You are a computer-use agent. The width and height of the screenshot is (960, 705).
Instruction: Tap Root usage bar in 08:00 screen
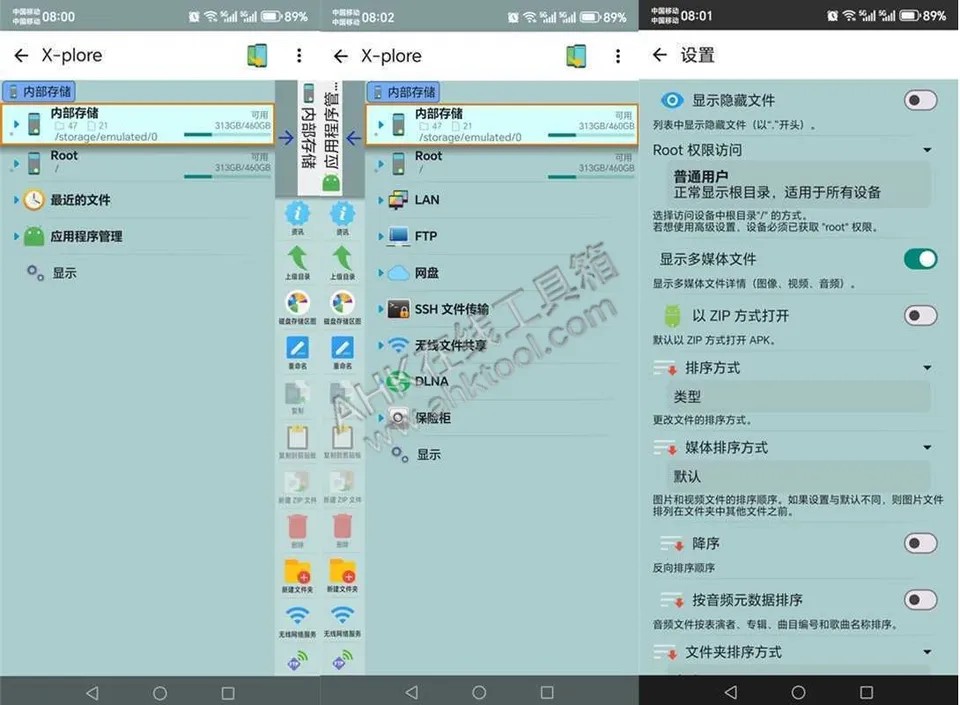point(227,176)
